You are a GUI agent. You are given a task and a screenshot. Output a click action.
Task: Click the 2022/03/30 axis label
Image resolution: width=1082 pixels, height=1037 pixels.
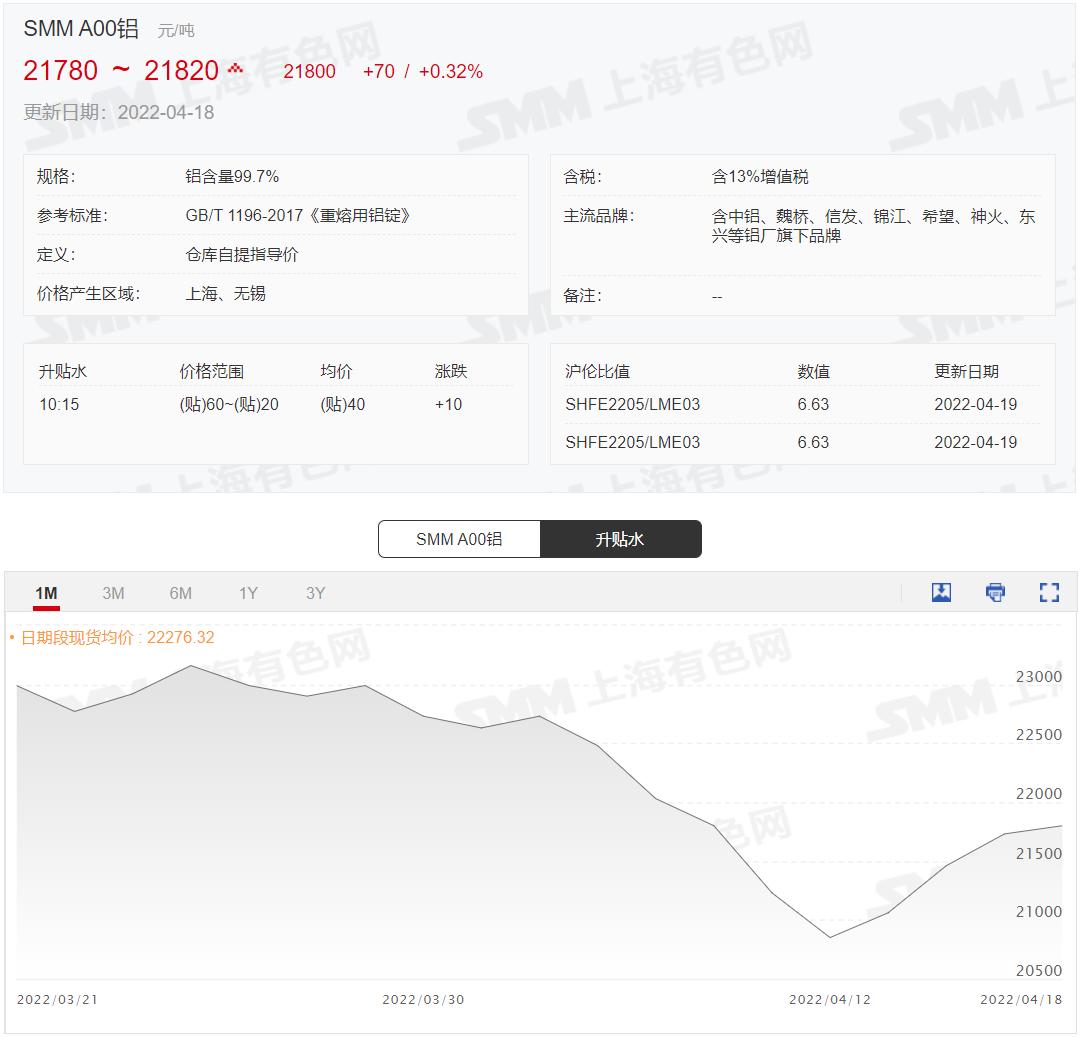click(424, 998)
